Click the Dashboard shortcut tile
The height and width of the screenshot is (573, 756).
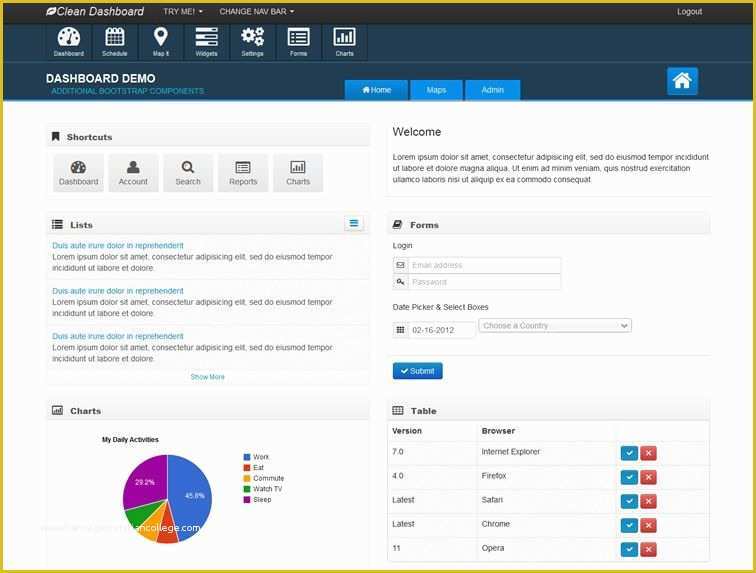pyautogui.click(x=78, y=173)
